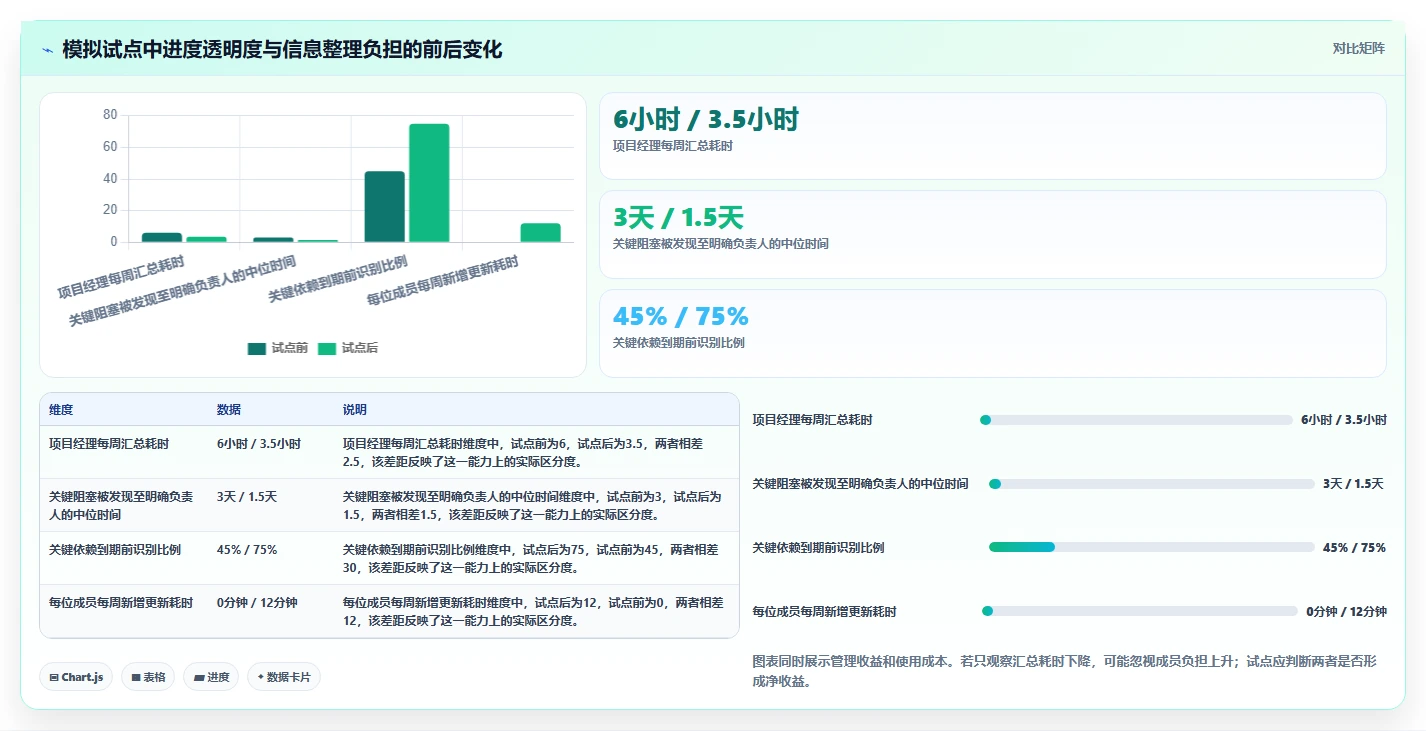The width and height of the screenshot is (1426, 731).
Task: Click the progress value 45% / 75%
Action: coord(1354,548)
